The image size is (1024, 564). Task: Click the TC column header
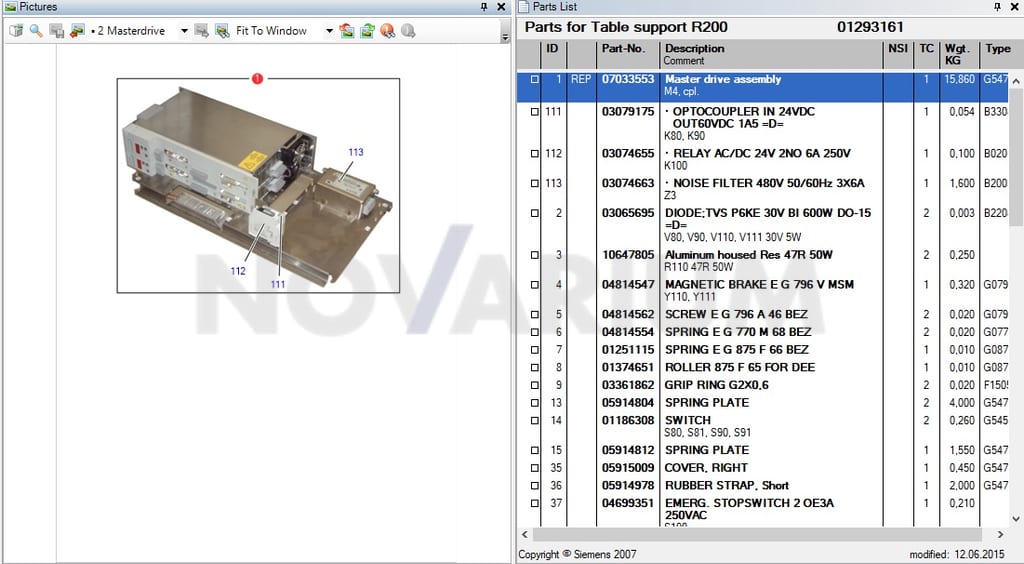coord(926,54)
